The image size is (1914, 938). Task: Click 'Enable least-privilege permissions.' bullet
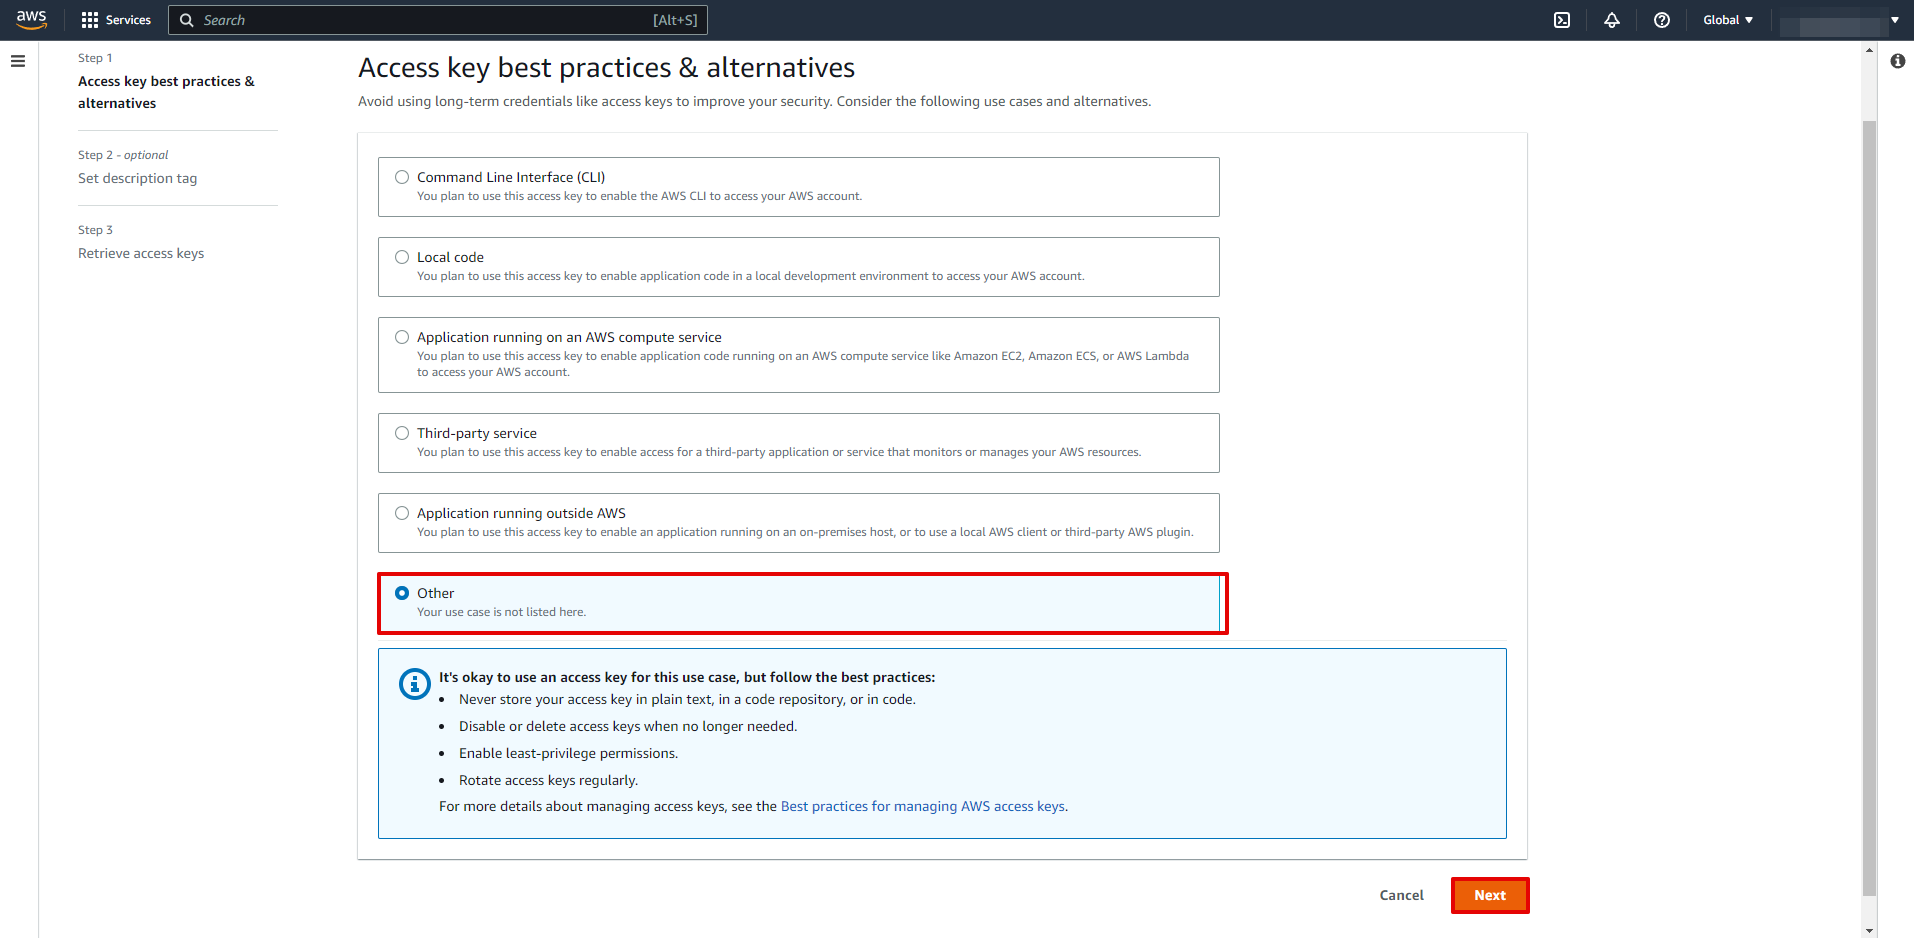568,753
